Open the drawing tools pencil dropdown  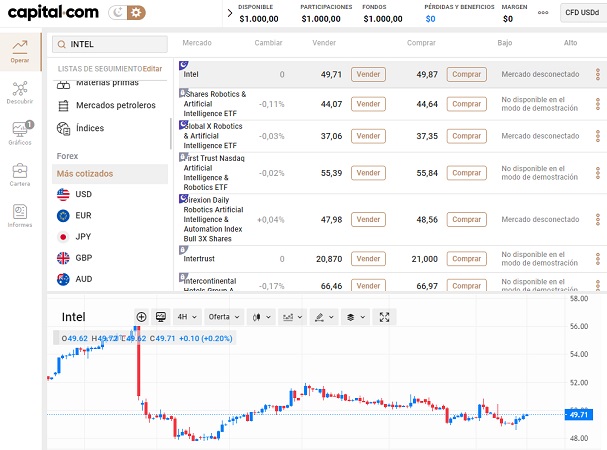pos(324,317)
